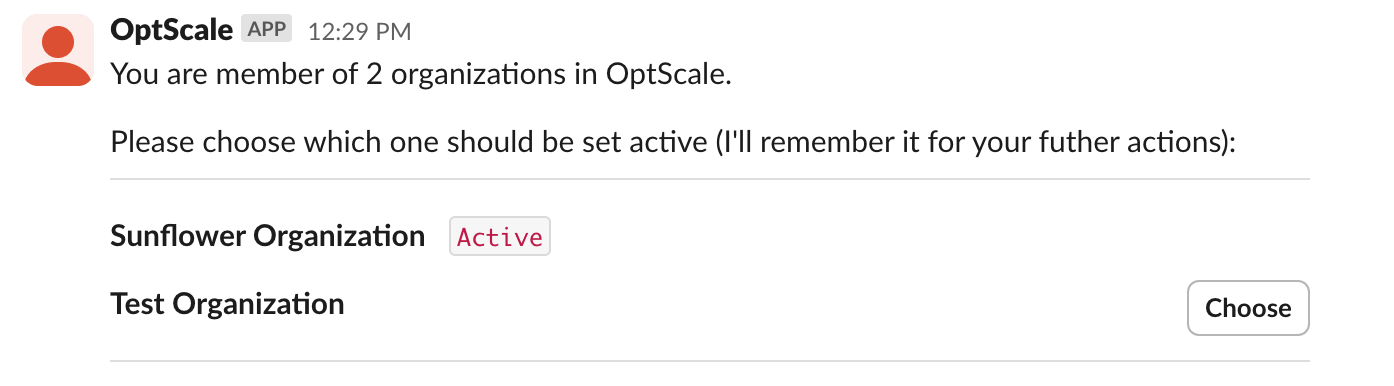This screenshot has height=386, width=1394.
Task: Click the divider line below Test Organization
Action: click(x=710, y=360)
